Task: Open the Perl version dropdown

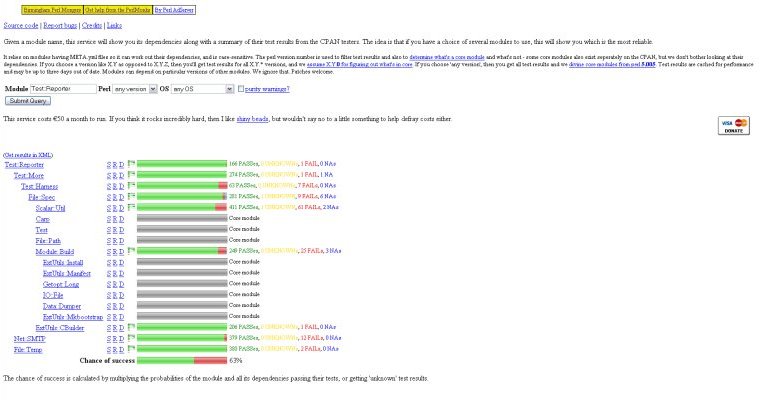Action: click(135, 89)
